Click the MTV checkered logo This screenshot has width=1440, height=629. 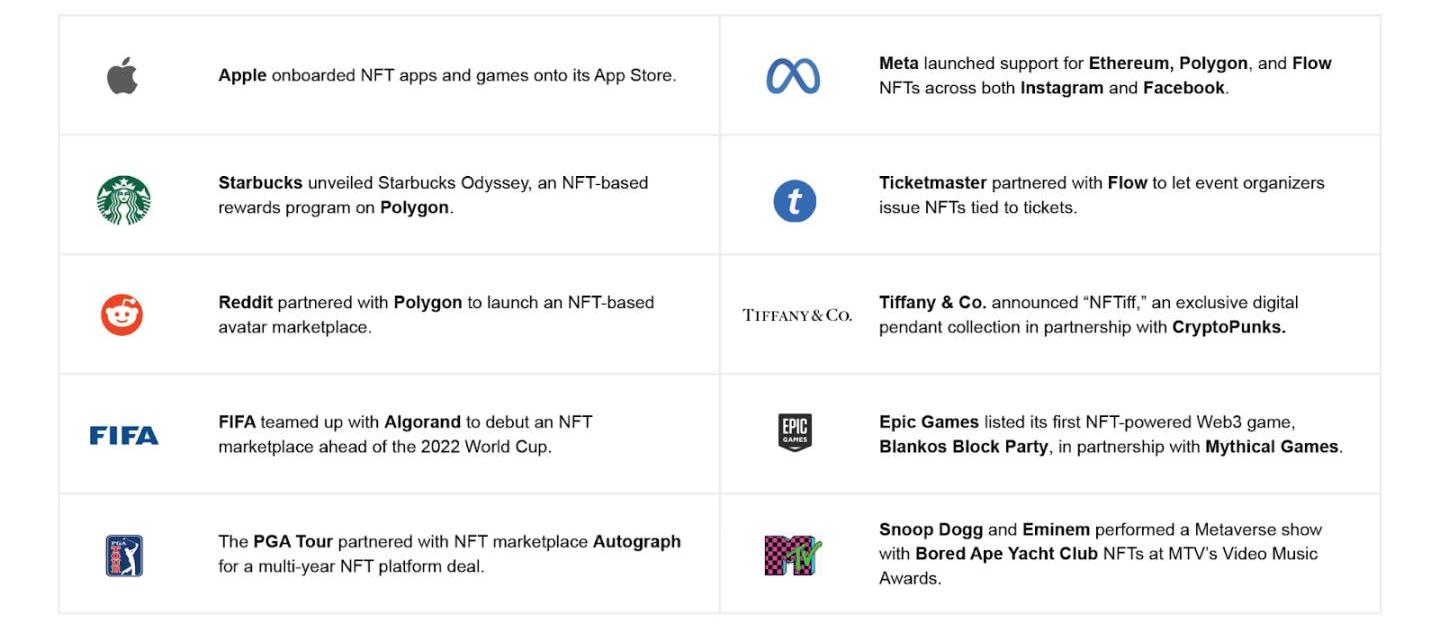[x=793, y=555]
